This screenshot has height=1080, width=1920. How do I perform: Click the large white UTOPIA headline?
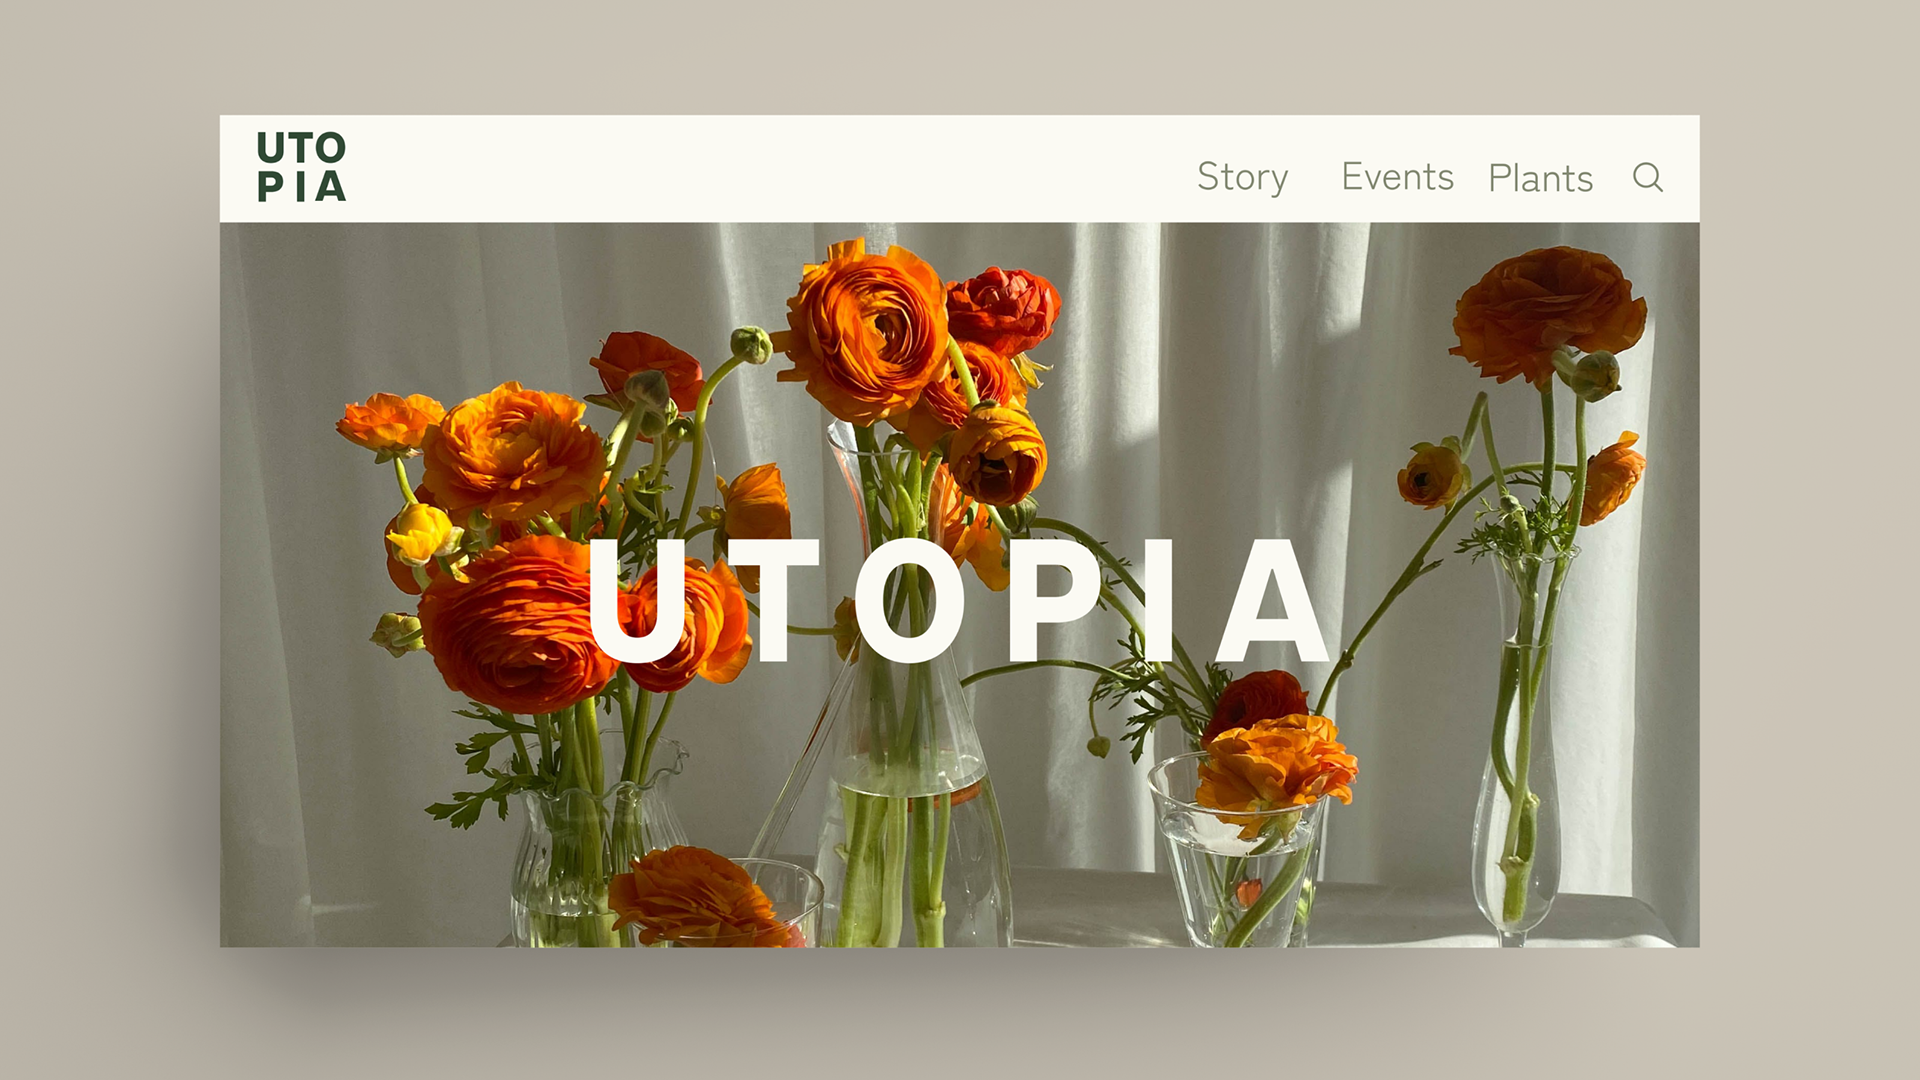(959, 600)
